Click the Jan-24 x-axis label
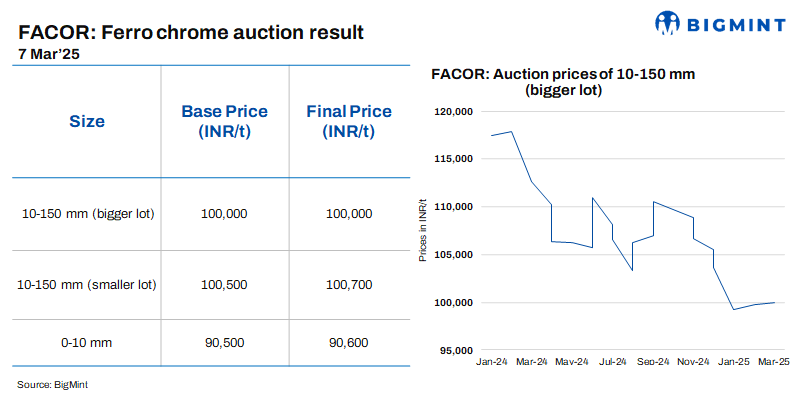The height and width of the screenshot is (401, 804). pyautogui.click(x=492, y=361)
